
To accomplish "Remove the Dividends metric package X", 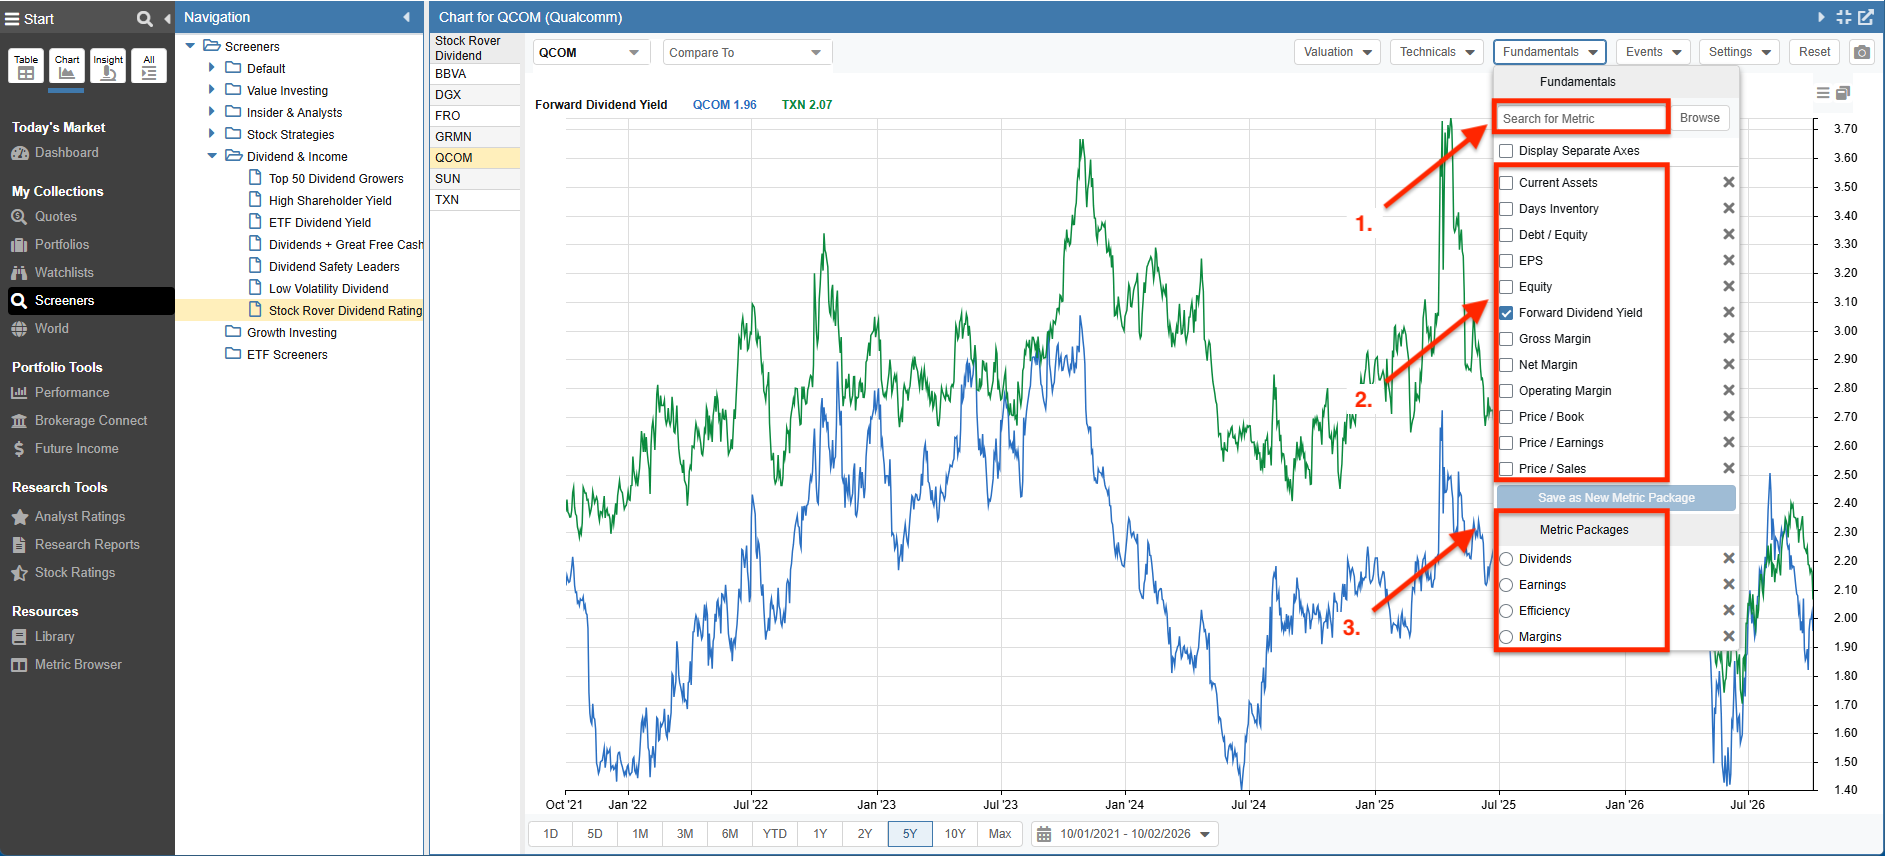I will click(x=1729, y=558).
